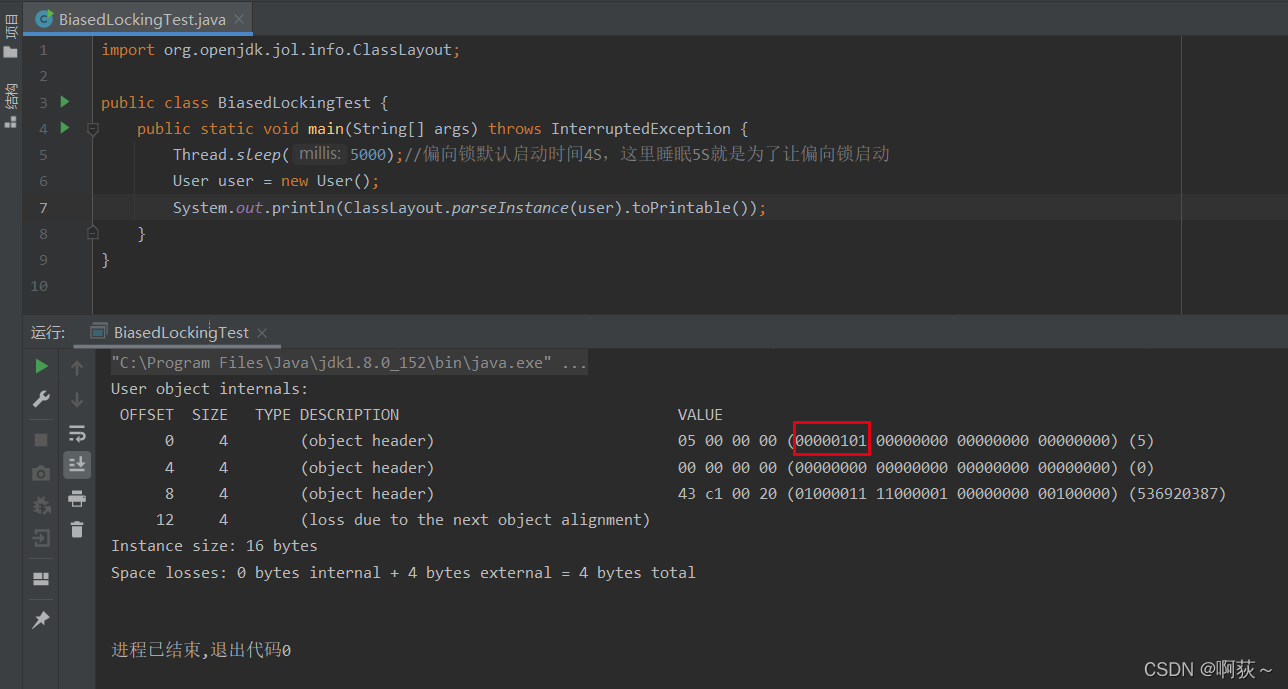Close the BiasedLockingTest.java editor tab
The height and width of the screenshot is (689, 1288).
239,20
